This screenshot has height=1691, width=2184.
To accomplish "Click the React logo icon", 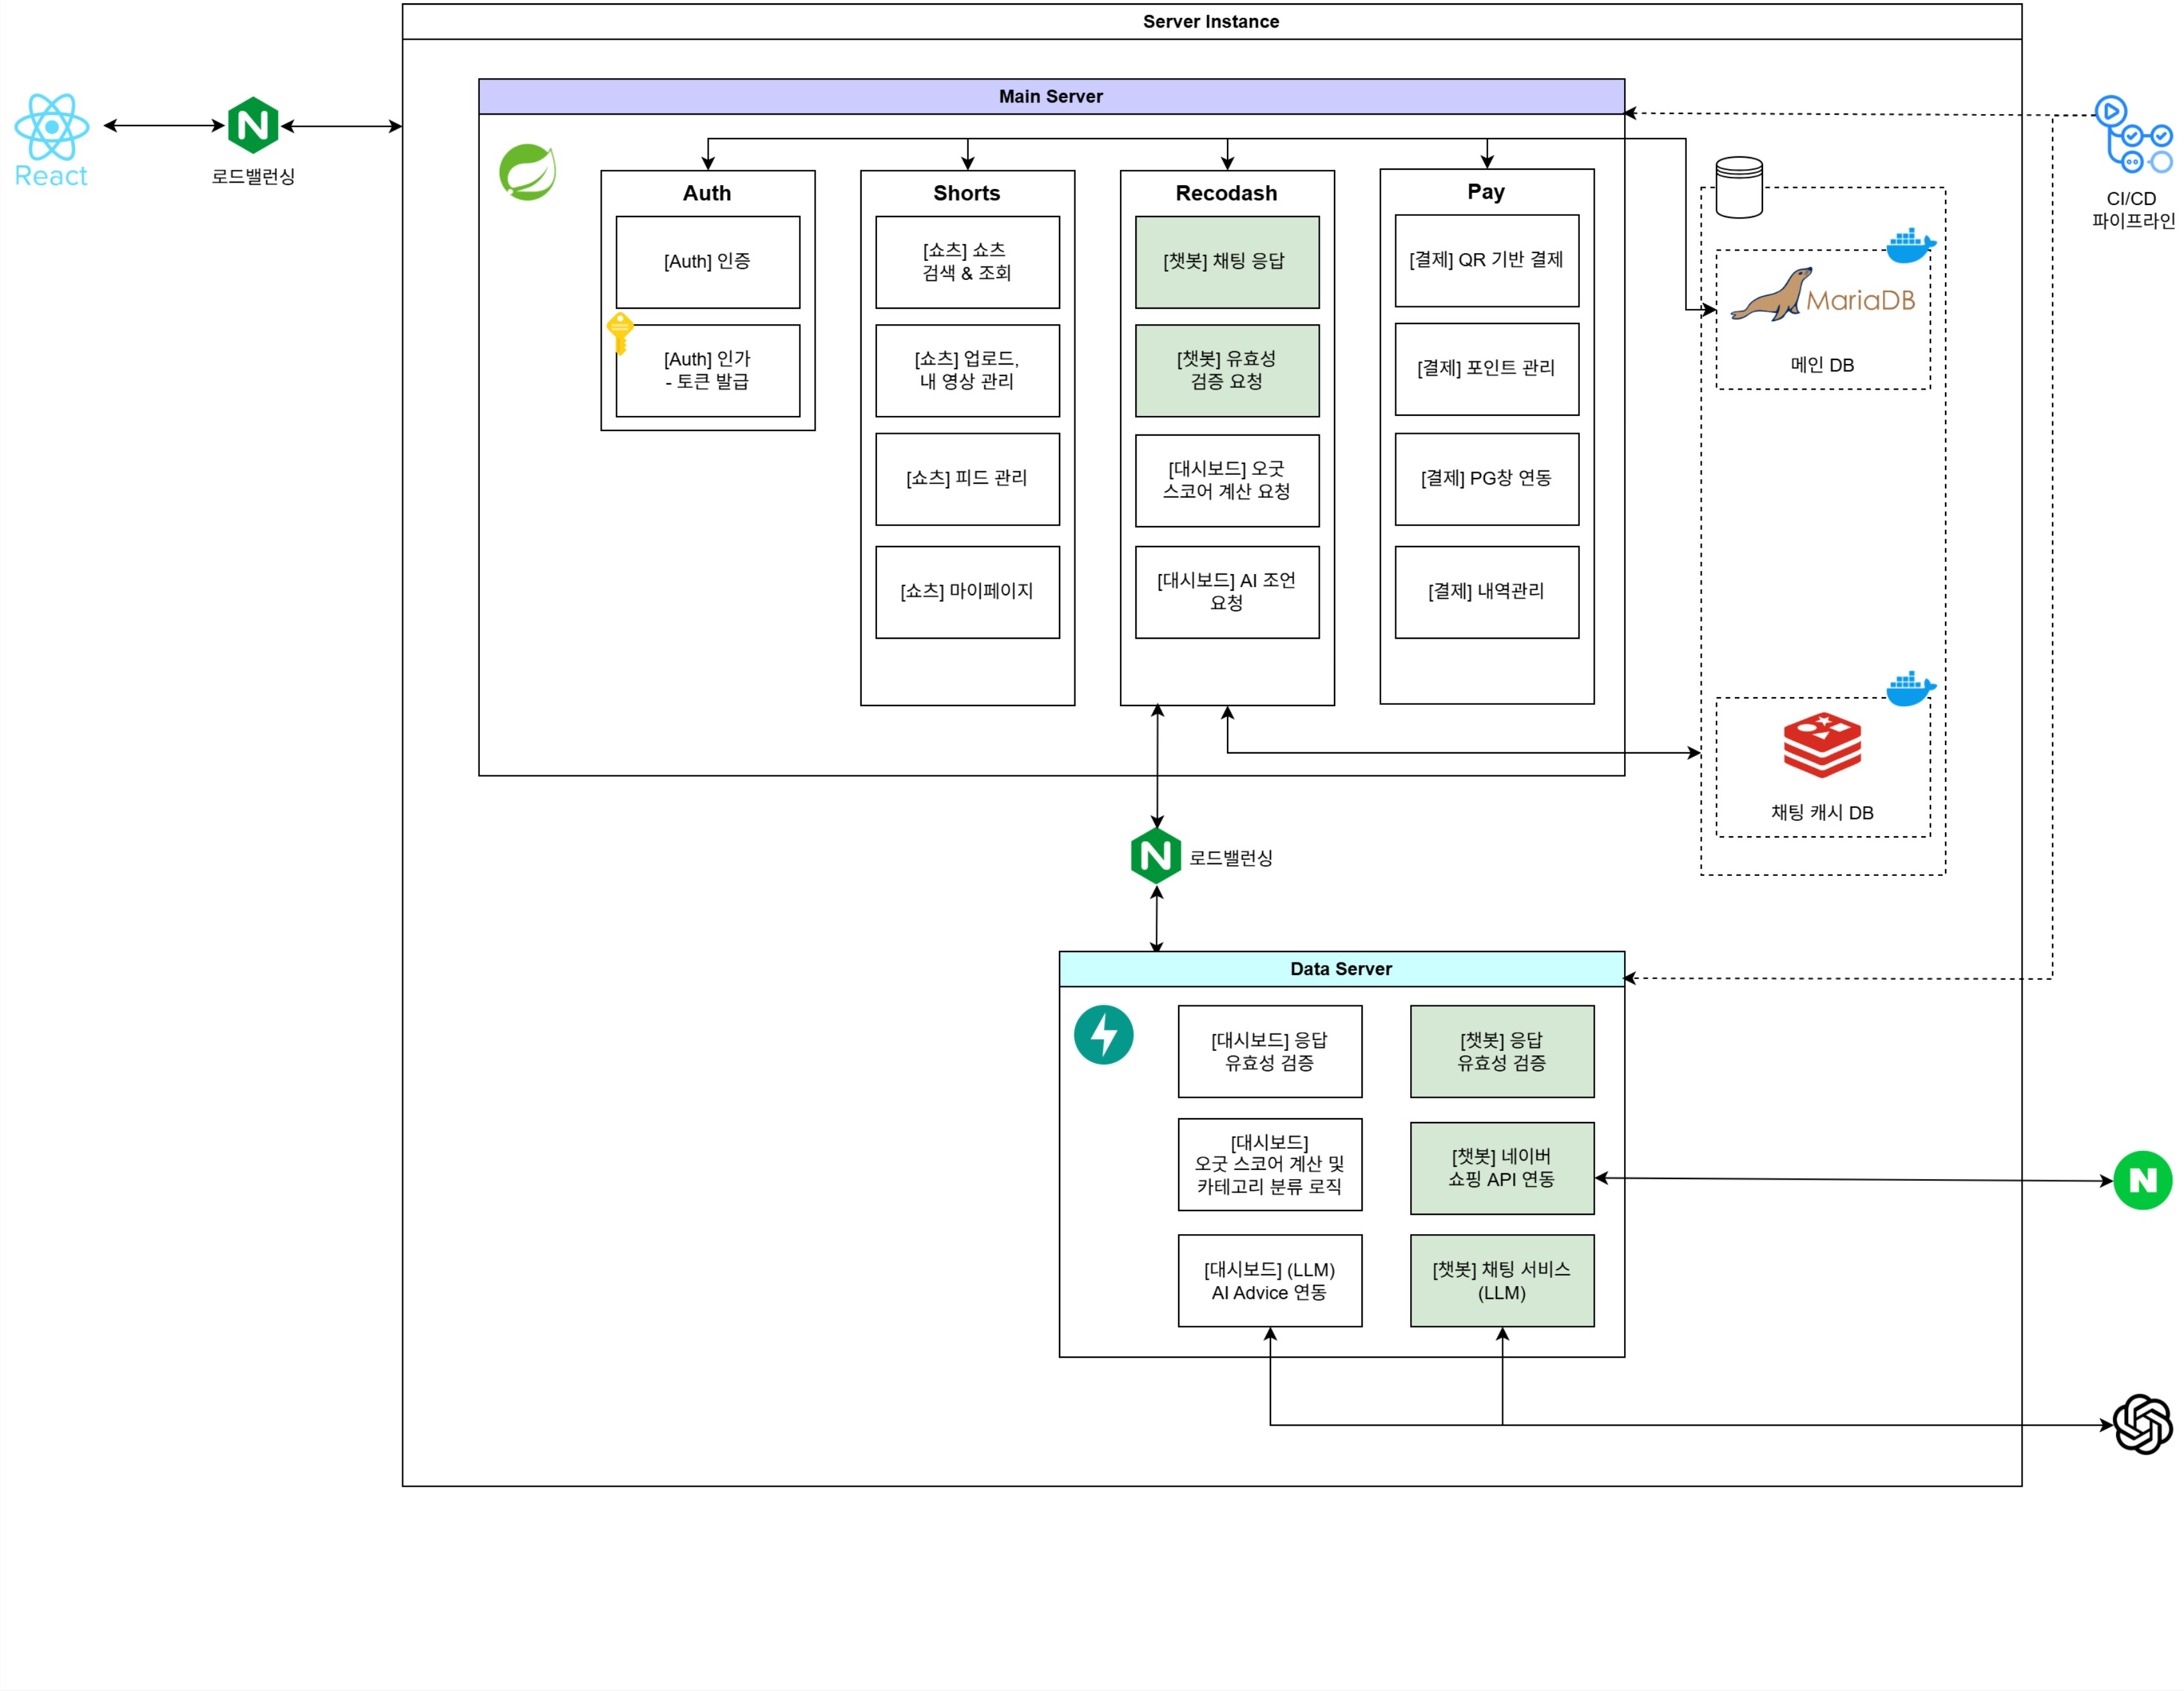I will [x=52, y=128].
